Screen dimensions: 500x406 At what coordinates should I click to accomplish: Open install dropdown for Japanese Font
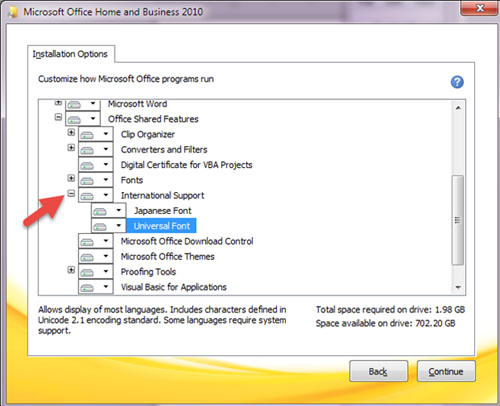pyautogui.click(x=109, y=211)
